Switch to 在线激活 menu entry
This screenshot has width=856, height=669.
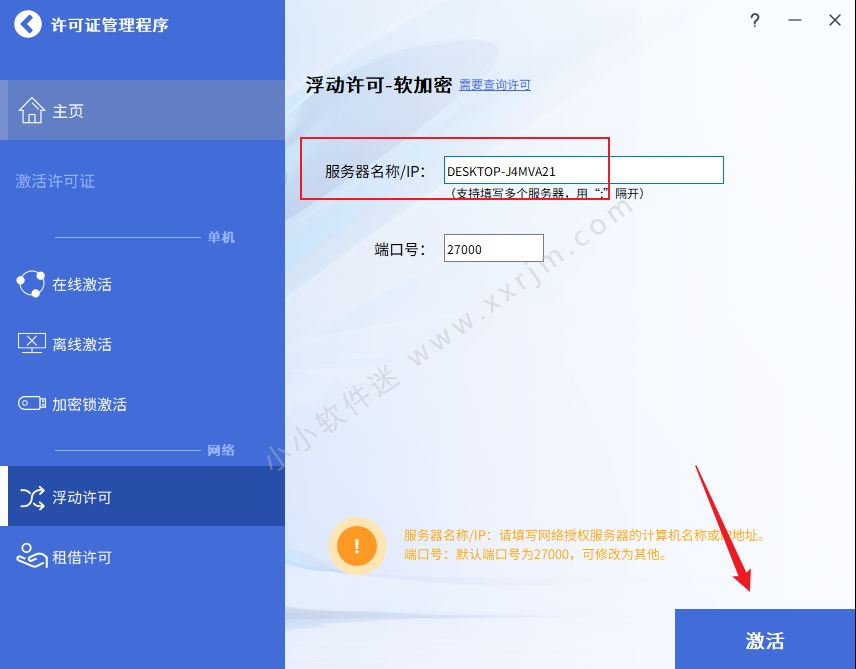point(142,284)
